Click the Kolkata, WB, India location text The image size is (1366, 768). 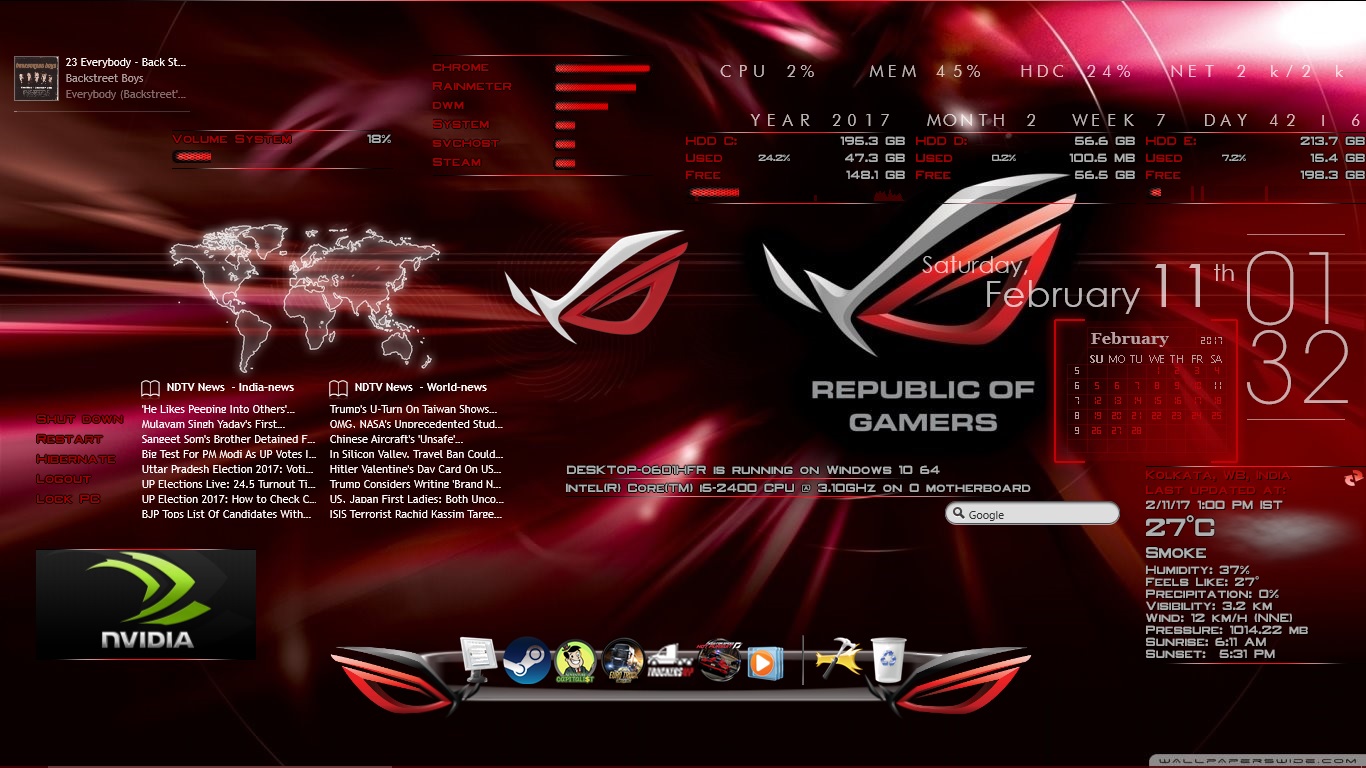tap(1218, 475)
